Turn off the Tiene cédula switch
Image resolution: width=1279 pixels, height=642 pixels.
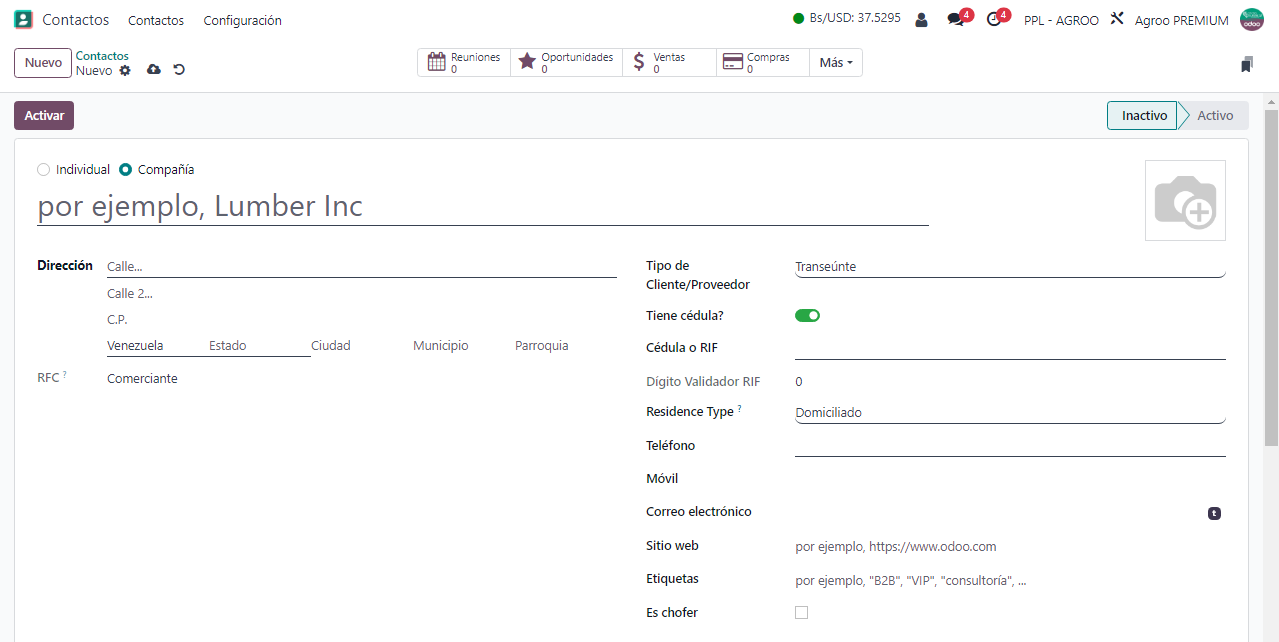[807, 316]
